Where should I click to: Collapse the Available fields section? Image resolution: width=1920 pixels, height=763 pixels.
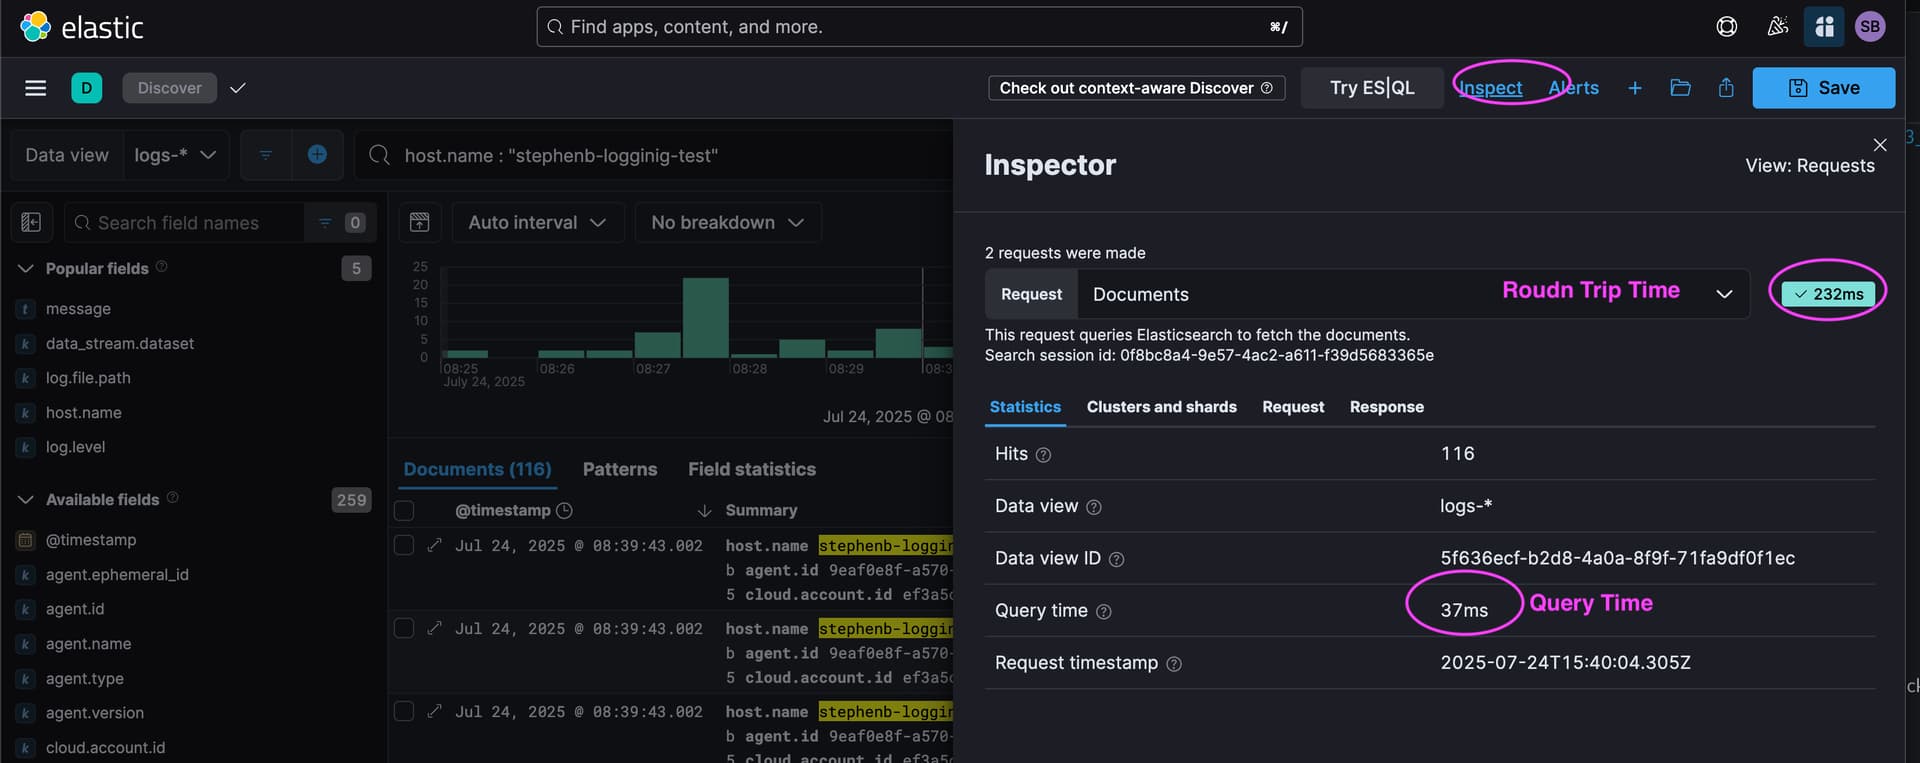tap(26, 499)
